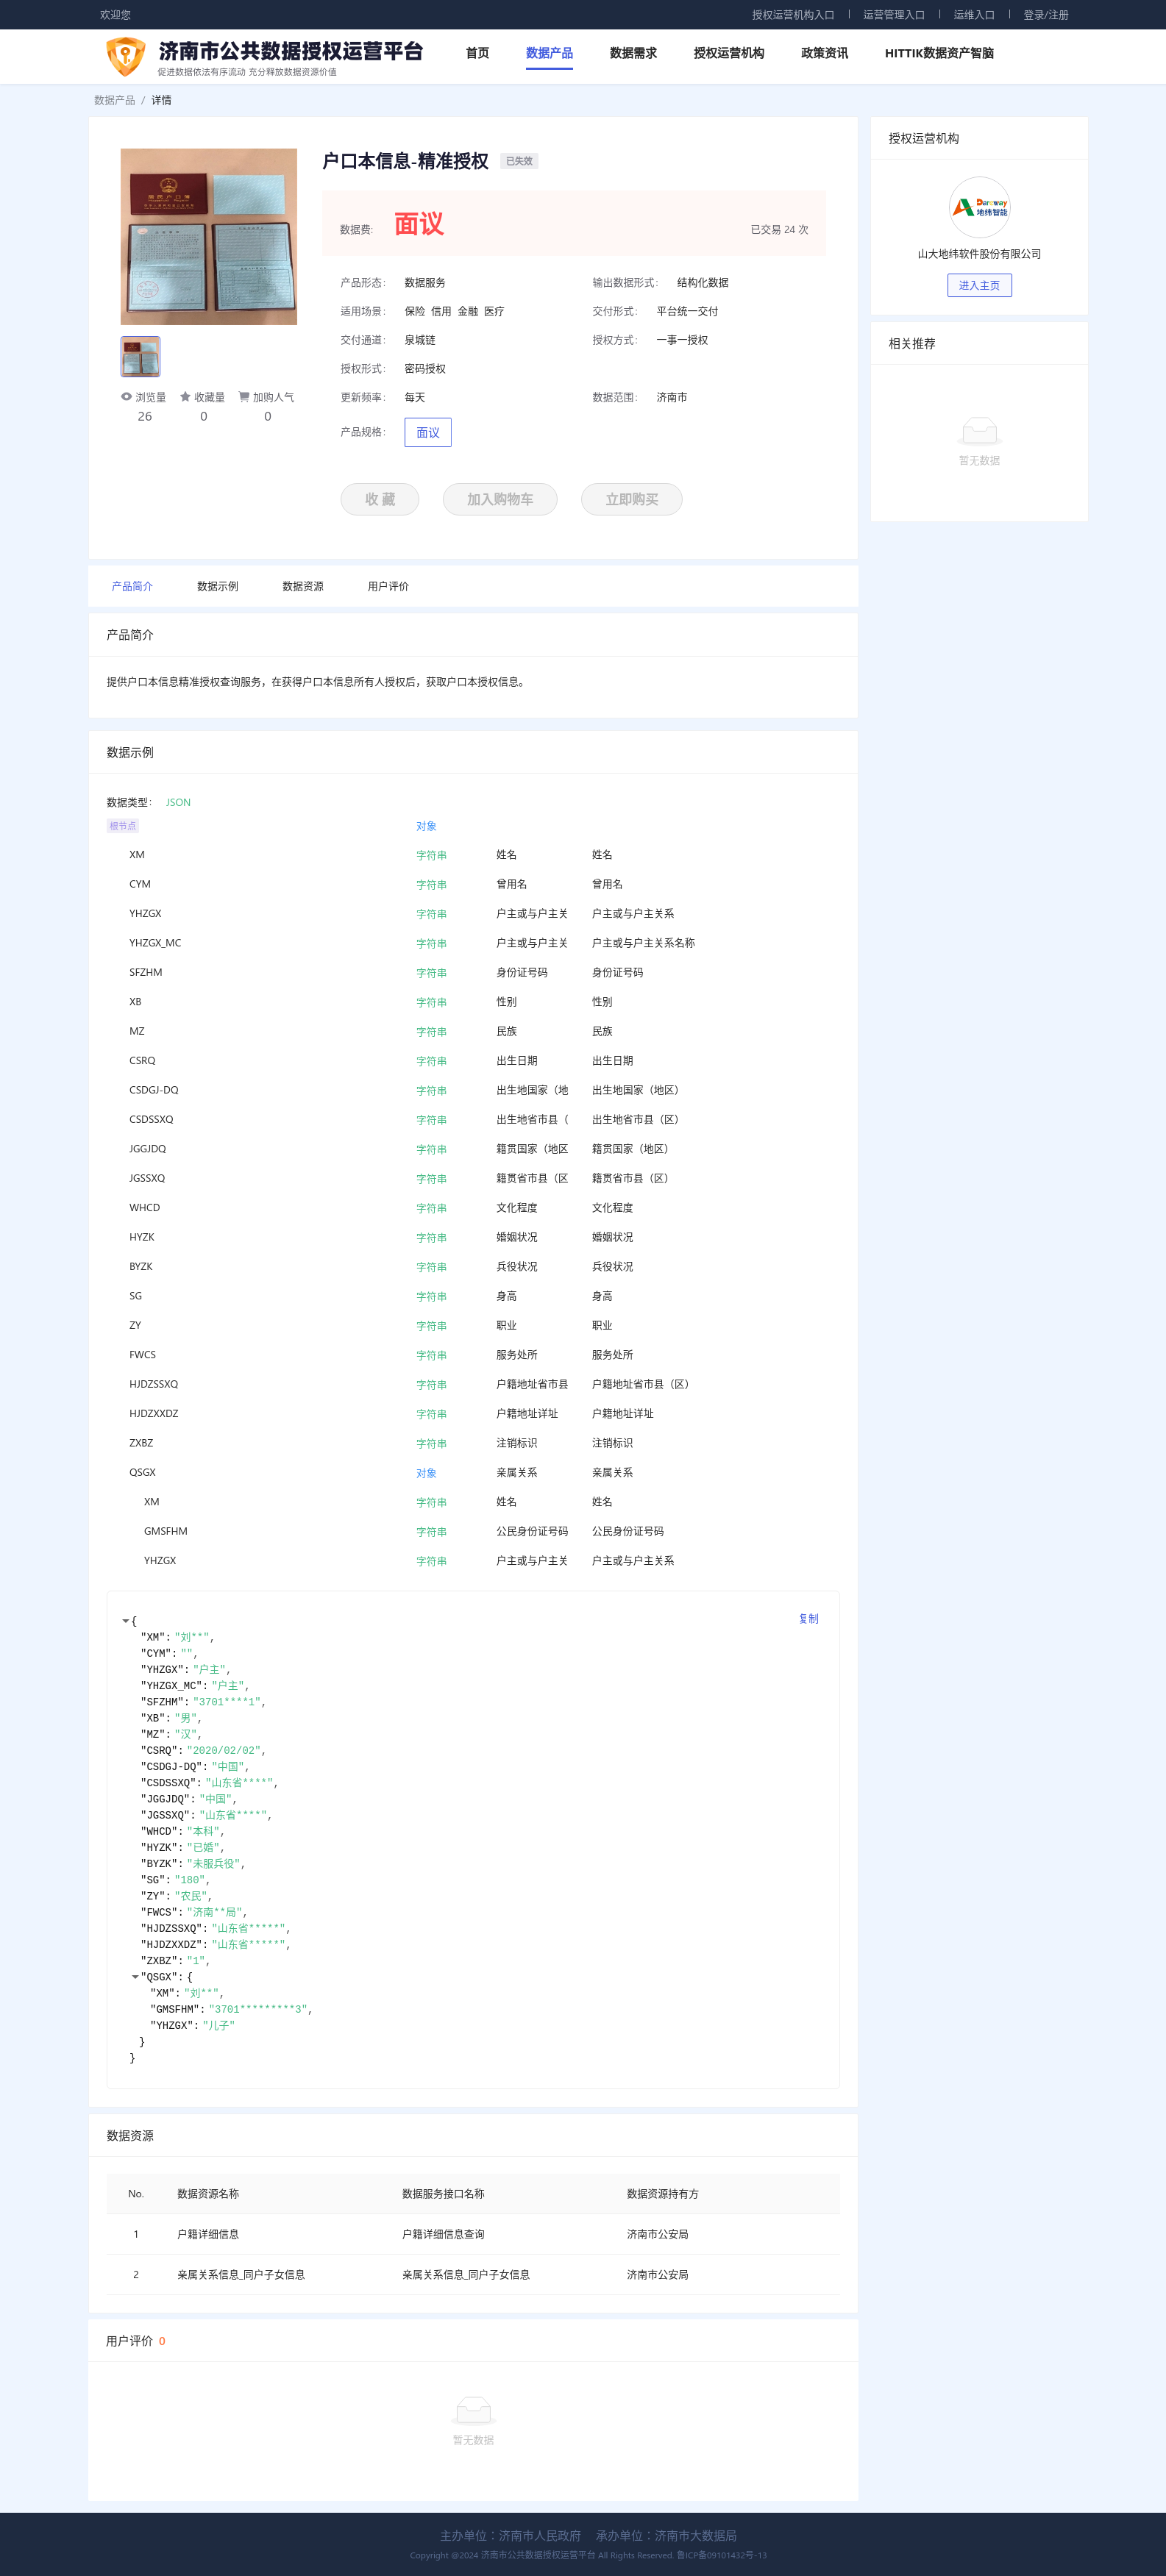Click the 已交易 24 次 text
This screenshot has width=1166, height=2576.
[779, 229]
